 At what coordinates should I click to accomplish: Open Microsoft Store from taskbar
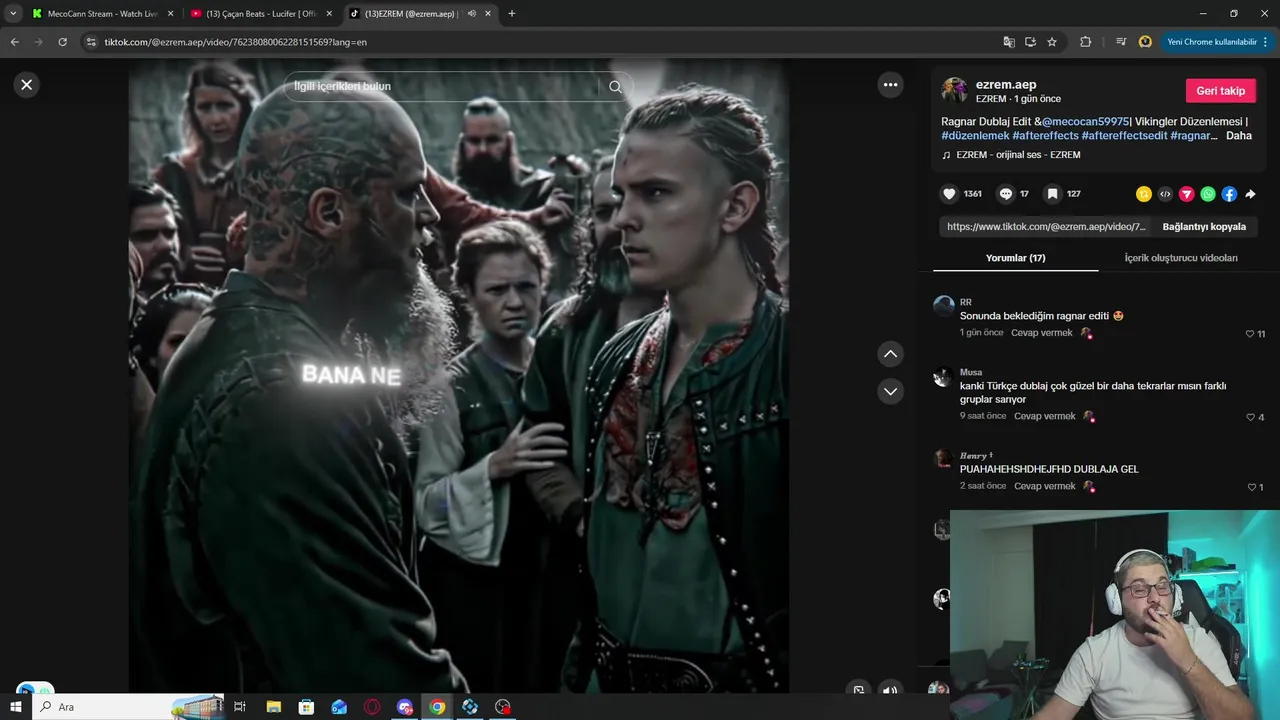(306, 707)
